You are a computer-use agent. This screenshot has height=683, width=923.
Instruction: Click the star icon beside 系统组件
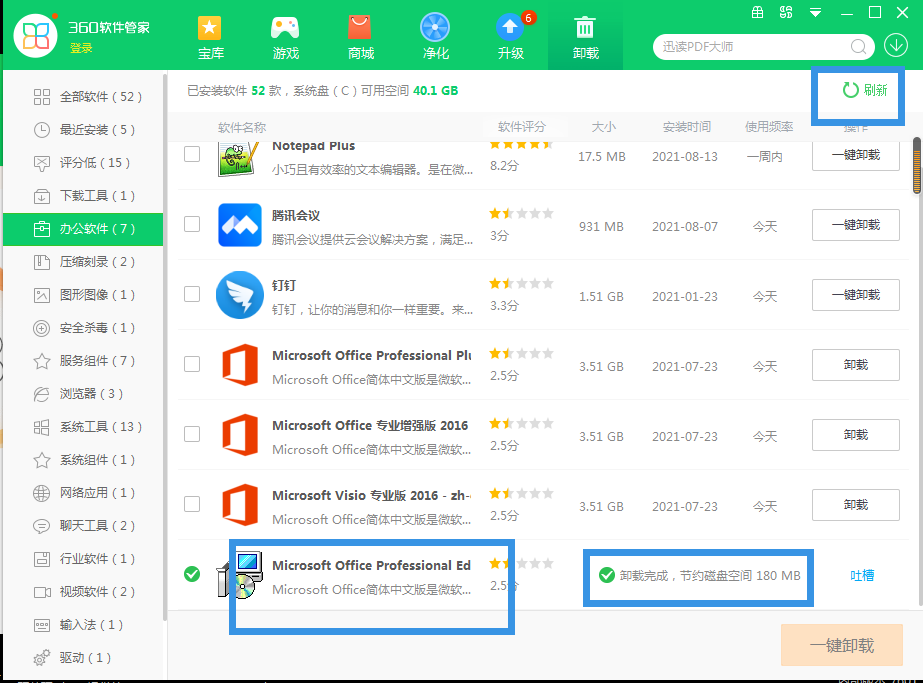(x=42, y=460)
